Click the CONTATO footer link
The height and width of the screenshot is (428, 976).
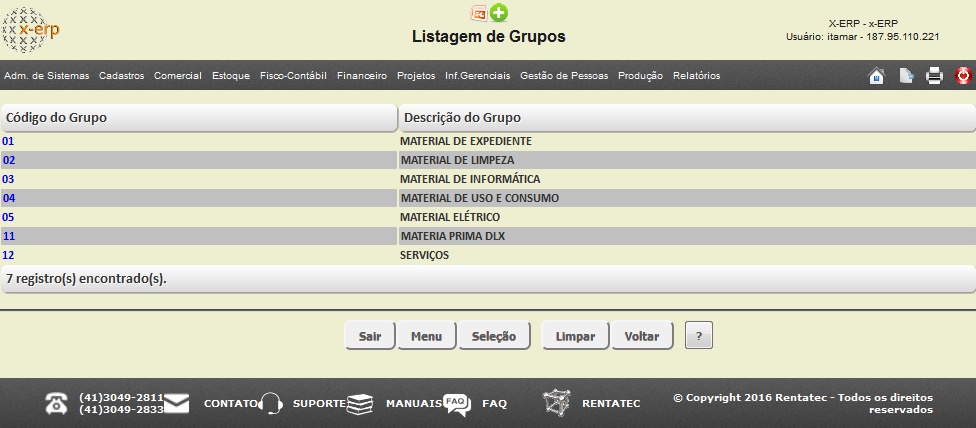[x=230, y=404]
